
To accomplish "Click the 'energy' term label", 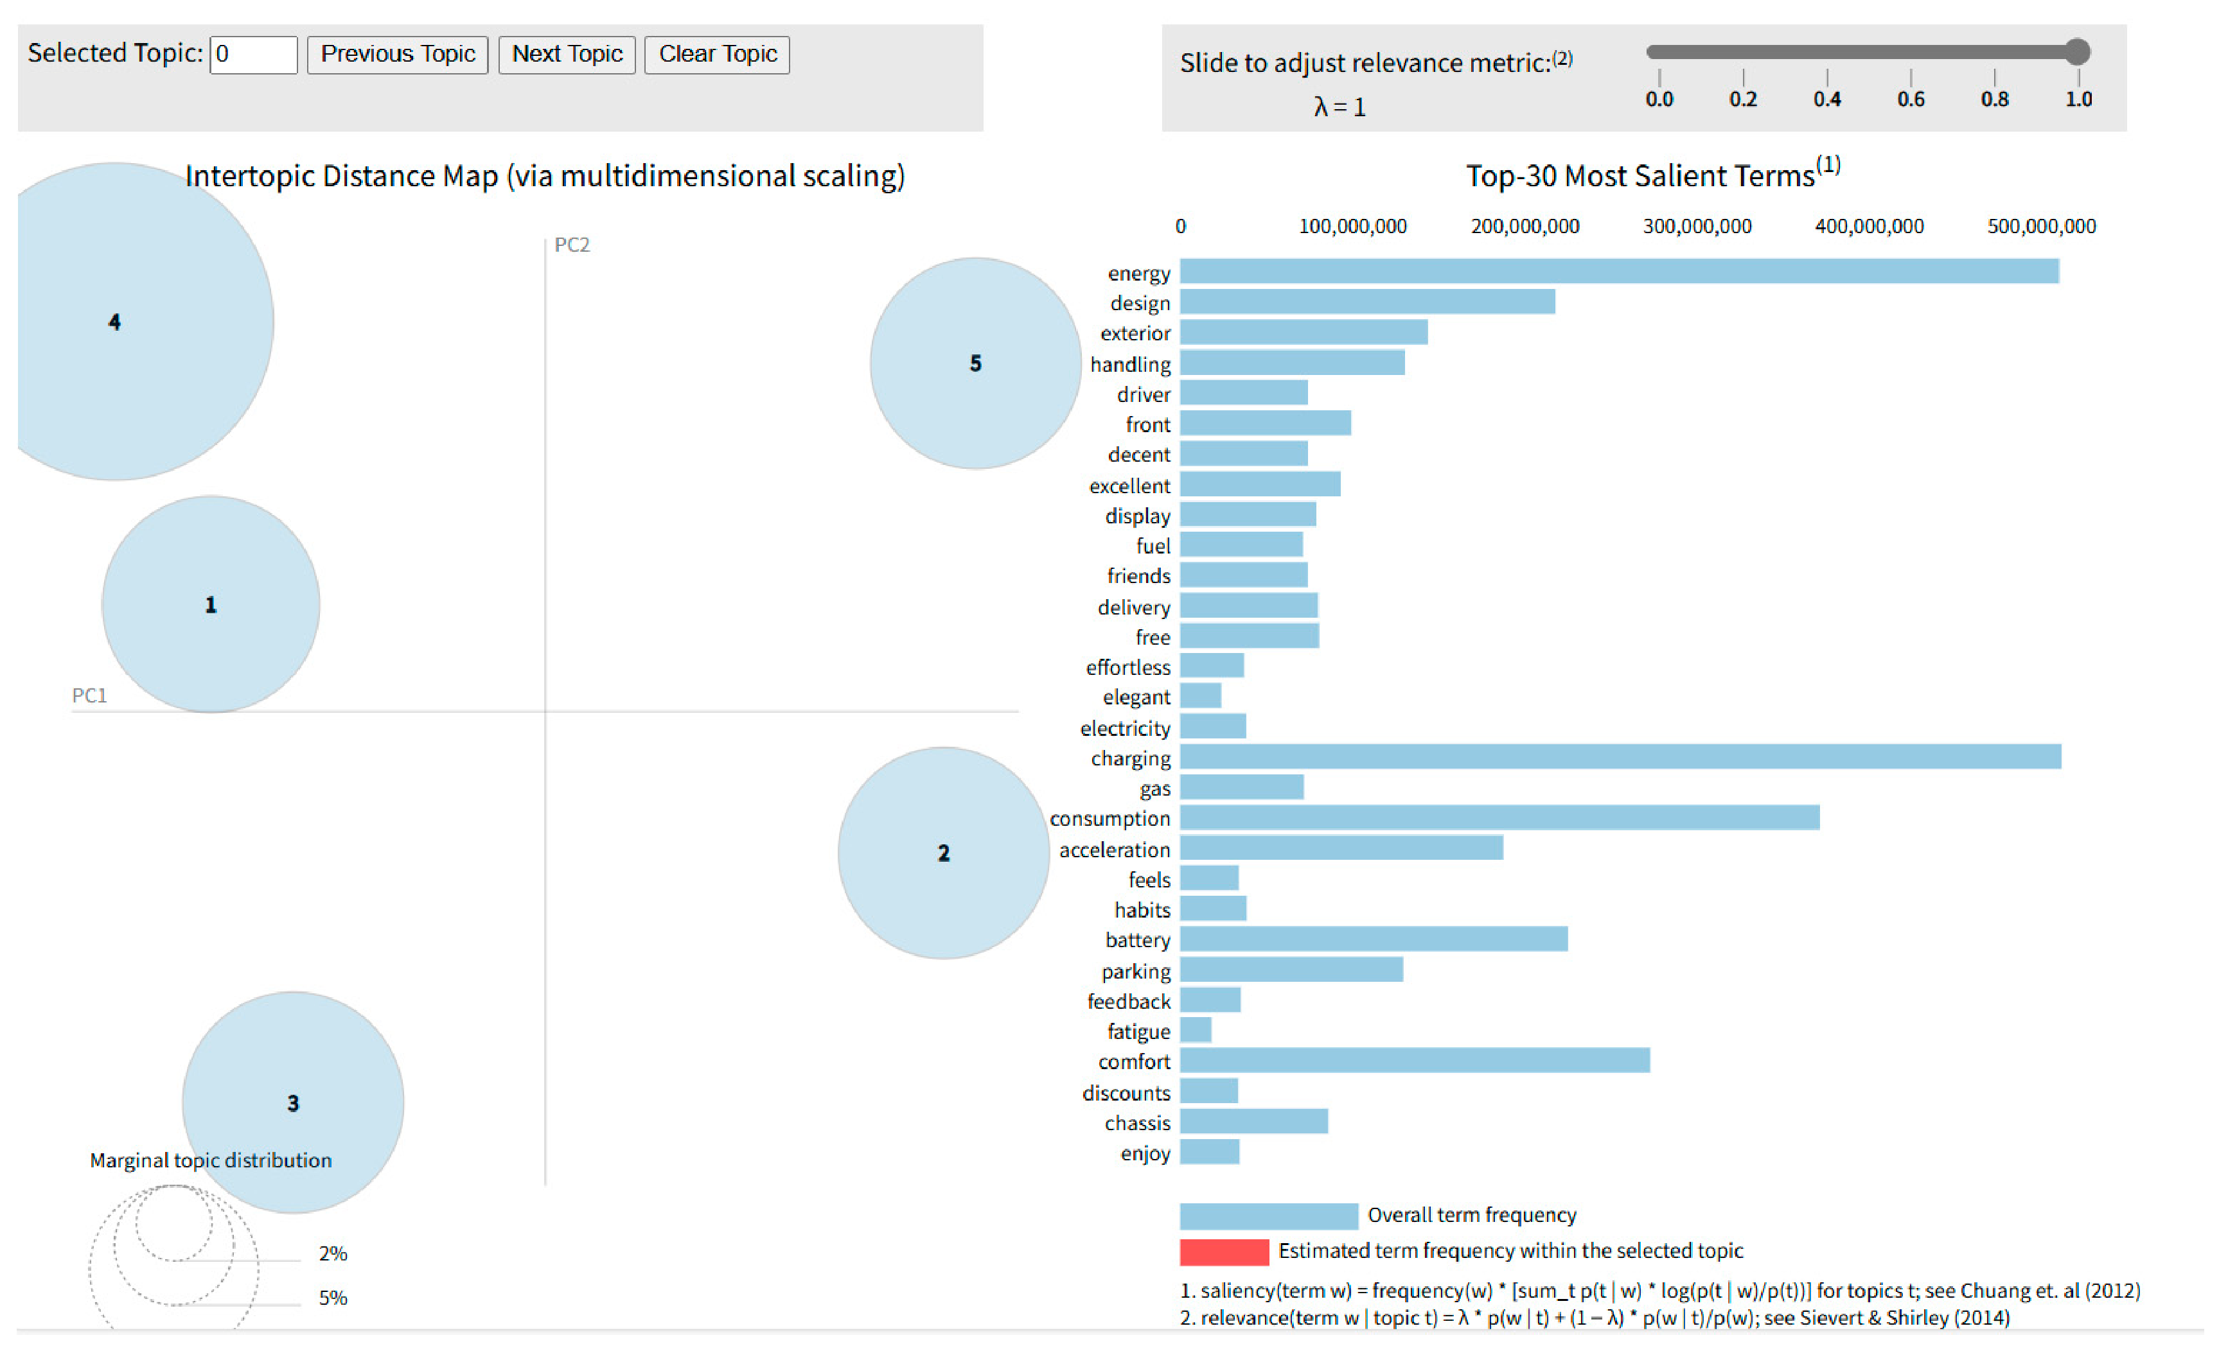I will pos(1138,273).
